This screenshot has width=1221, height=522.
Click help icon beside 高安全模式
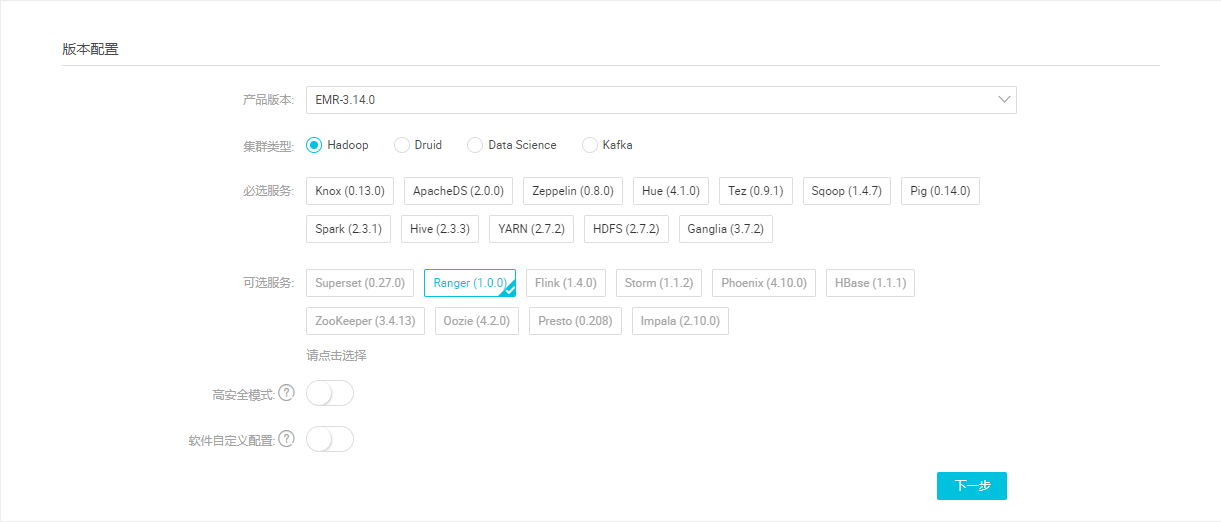[x=286, y=393]
